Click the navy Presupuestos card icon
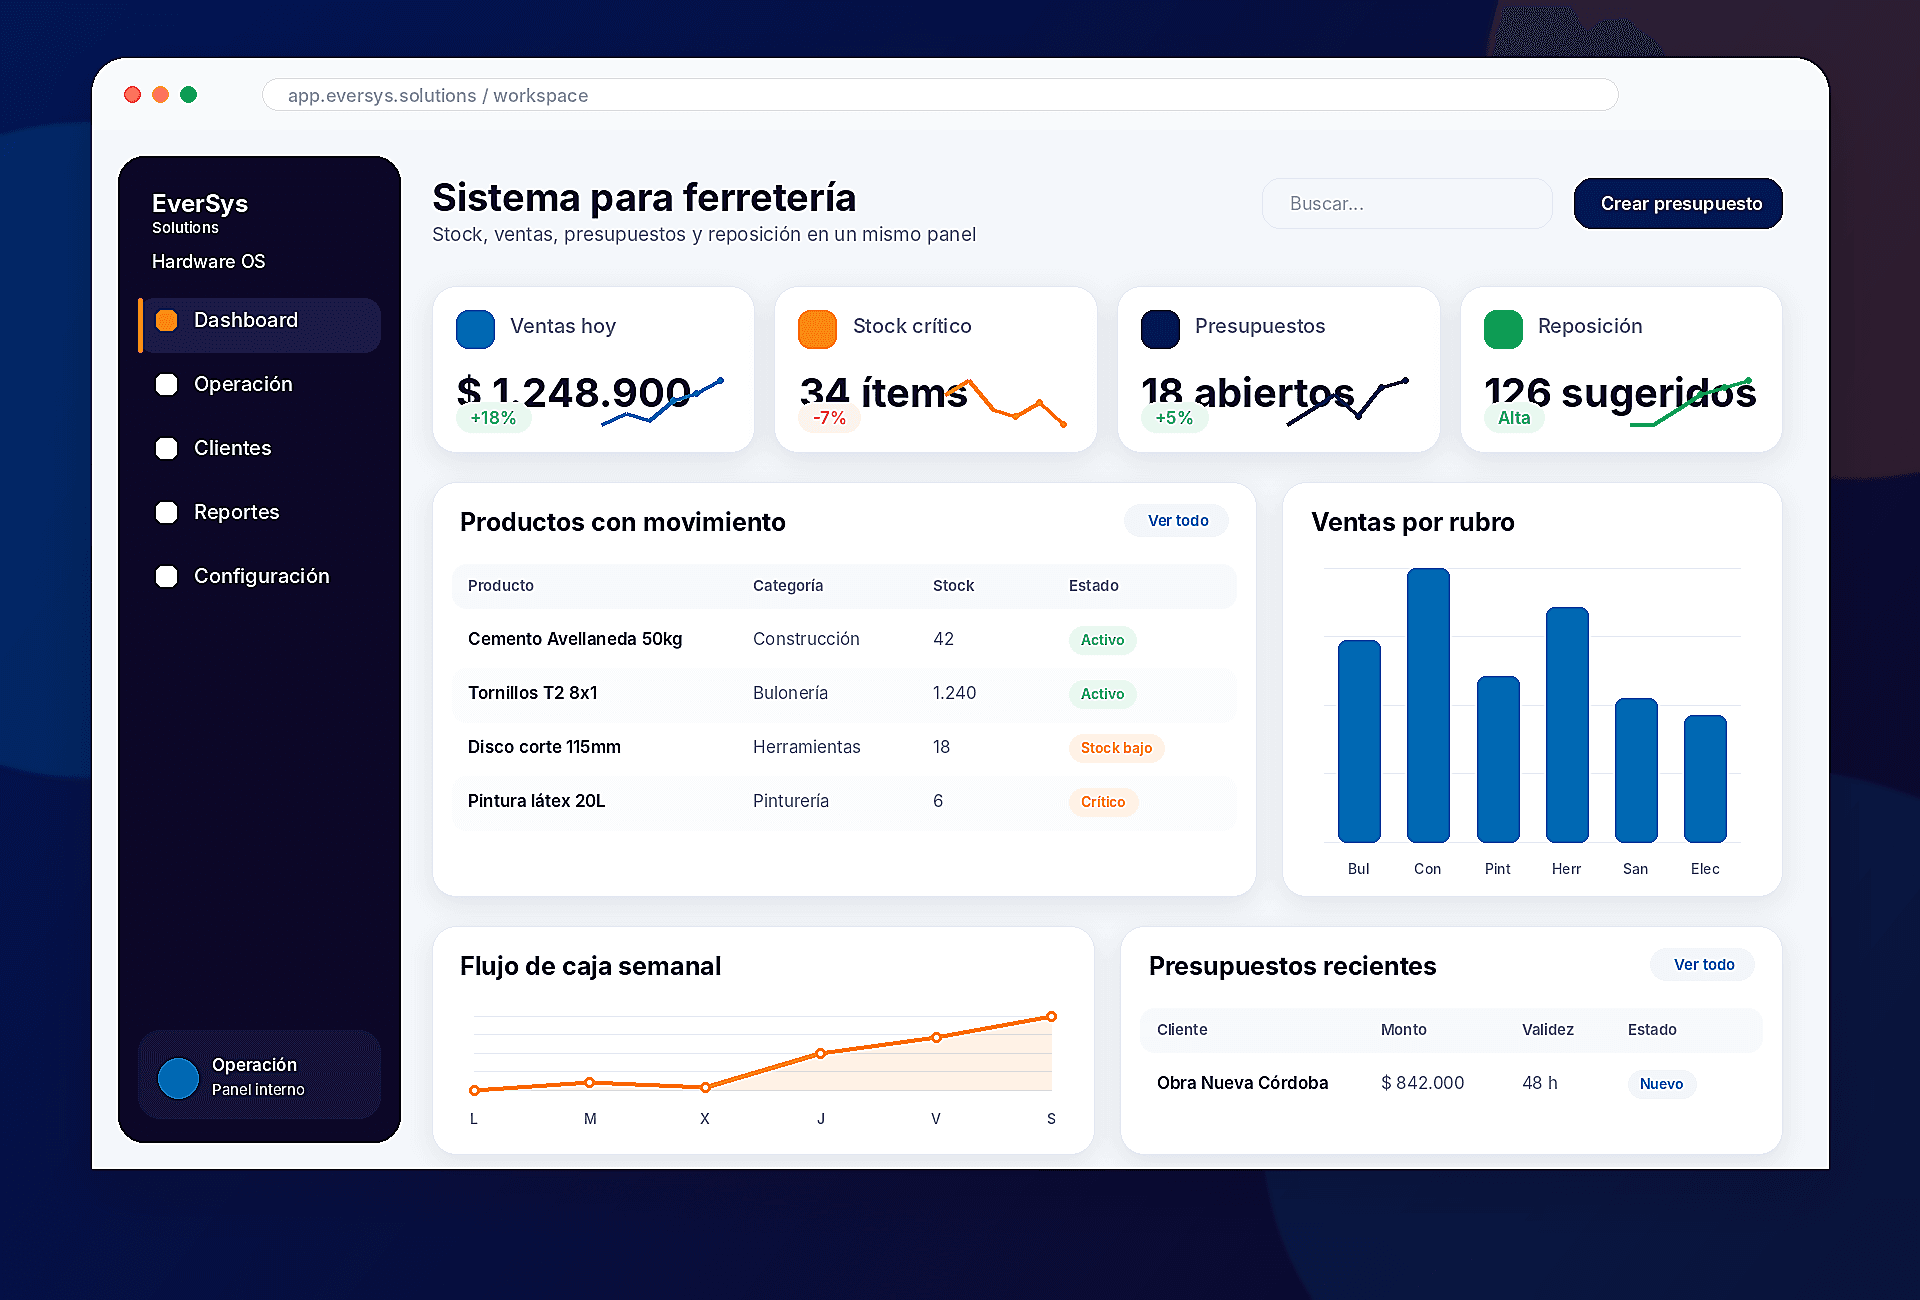This screenshot has width=1920, height=1300. (1160, 329)
